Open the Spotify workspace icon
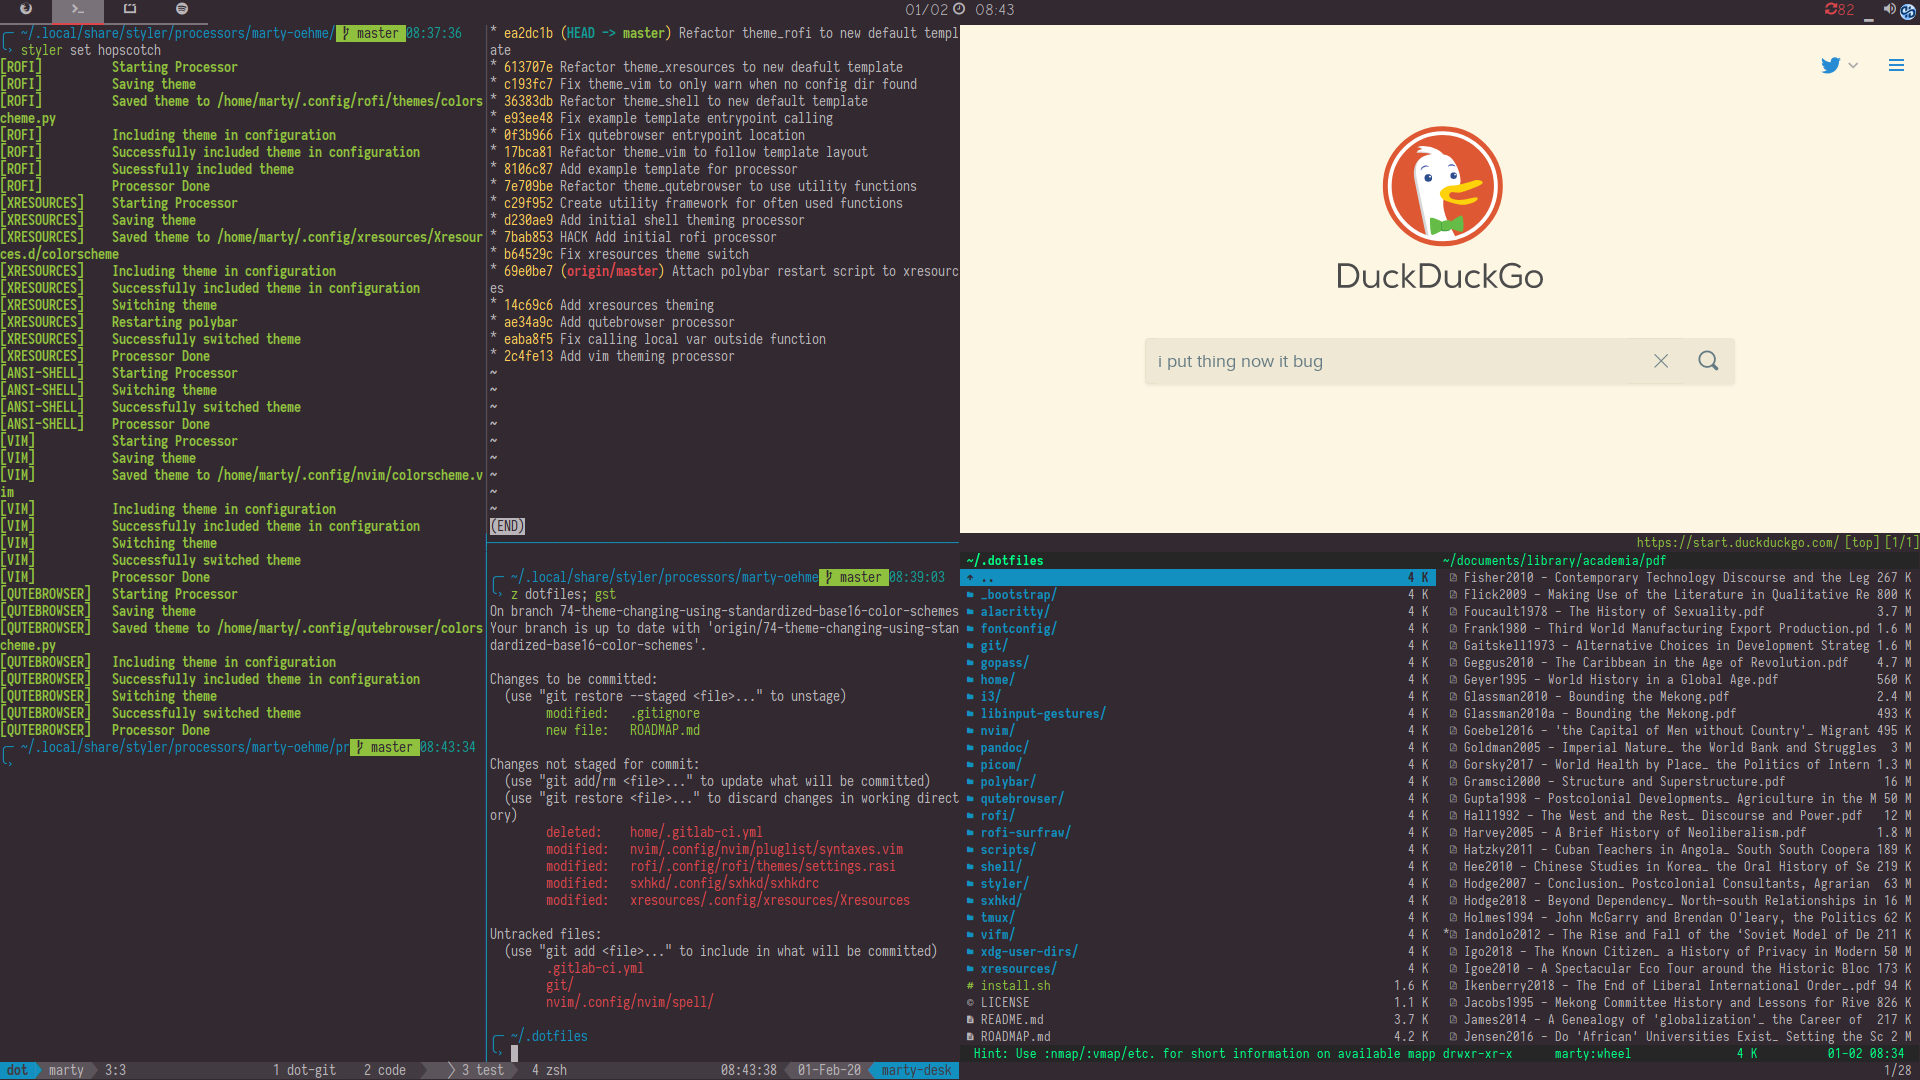The image size is (1920, 1080). coord(182,9)
